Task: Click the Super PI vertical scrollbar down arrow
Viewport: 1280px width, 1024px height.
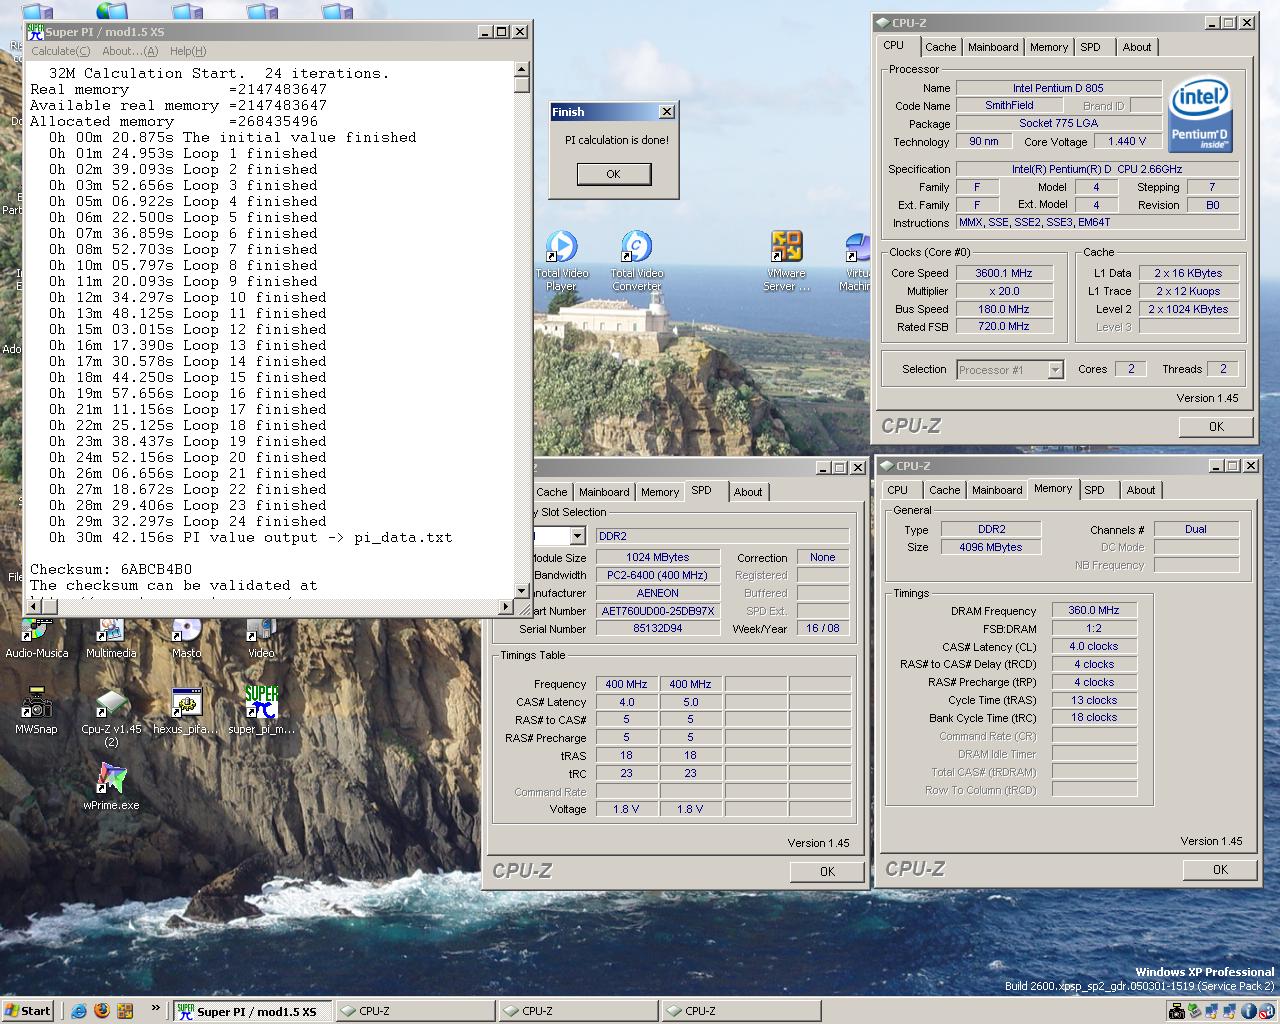Action: [522, 591]
